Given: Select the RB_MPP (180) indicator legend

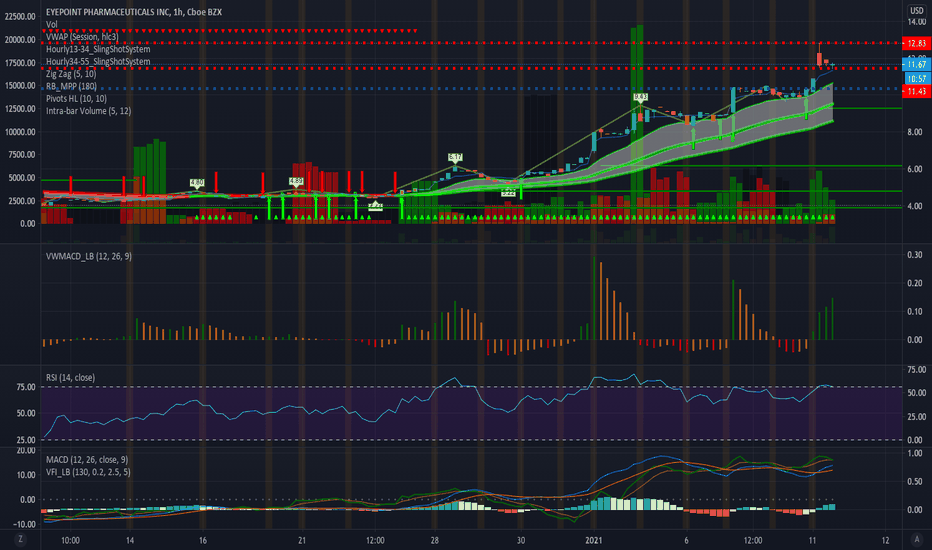Looking at the screenshot, I should click(71, 86).
